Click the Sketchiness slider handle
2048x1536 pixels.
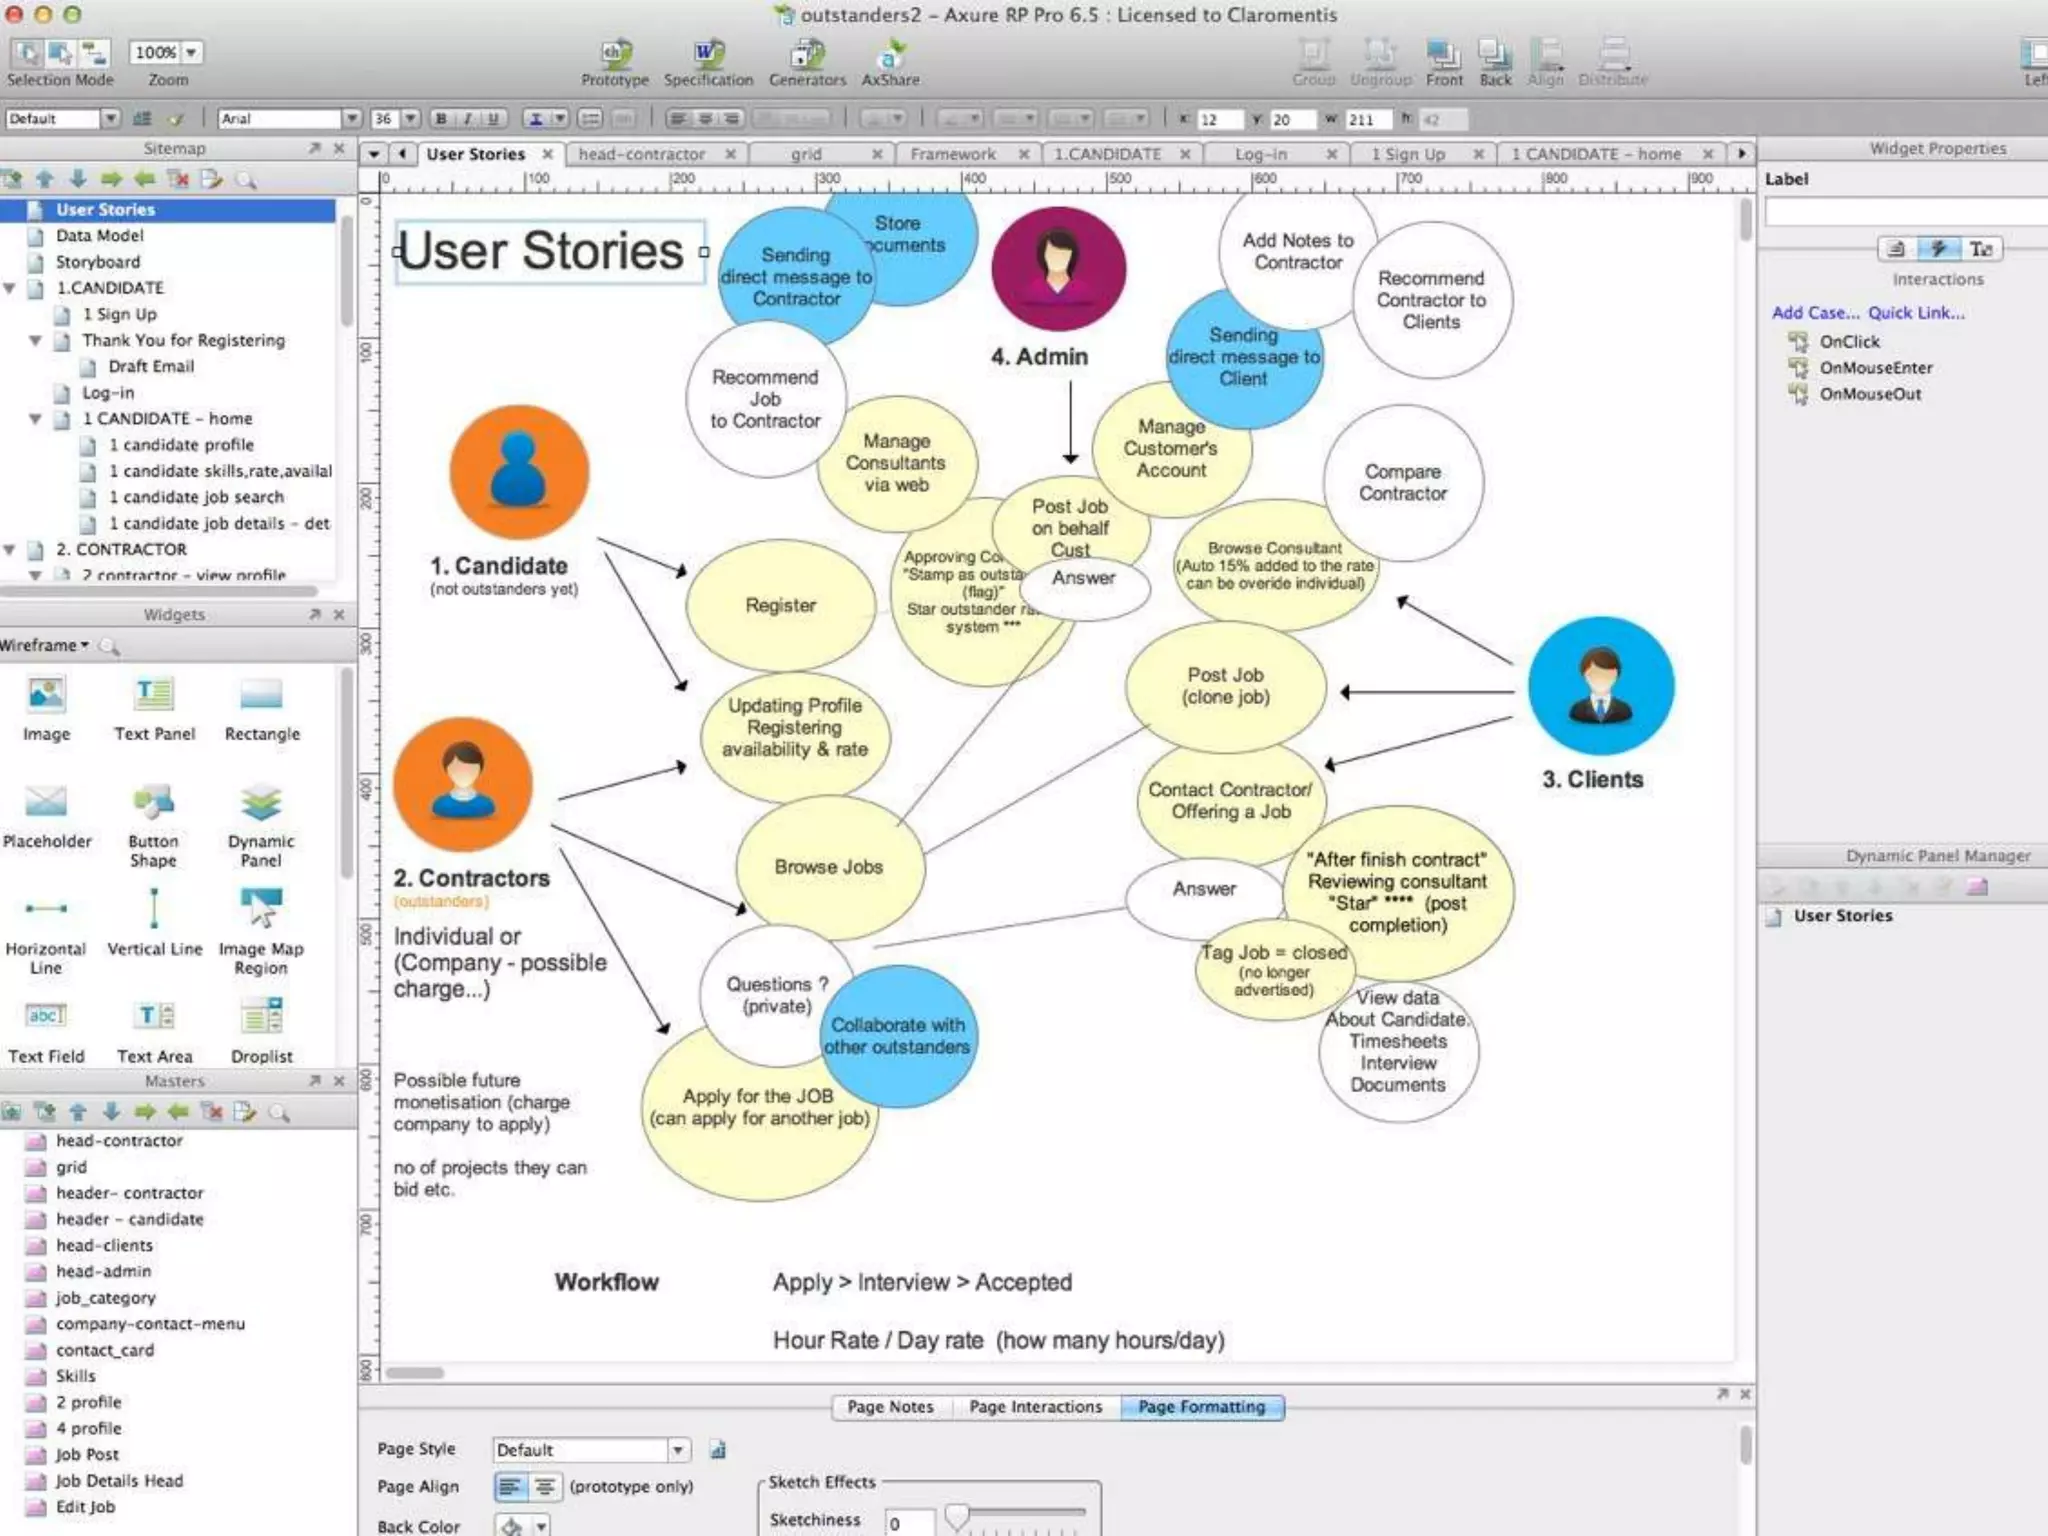[x=957, y=1516]
